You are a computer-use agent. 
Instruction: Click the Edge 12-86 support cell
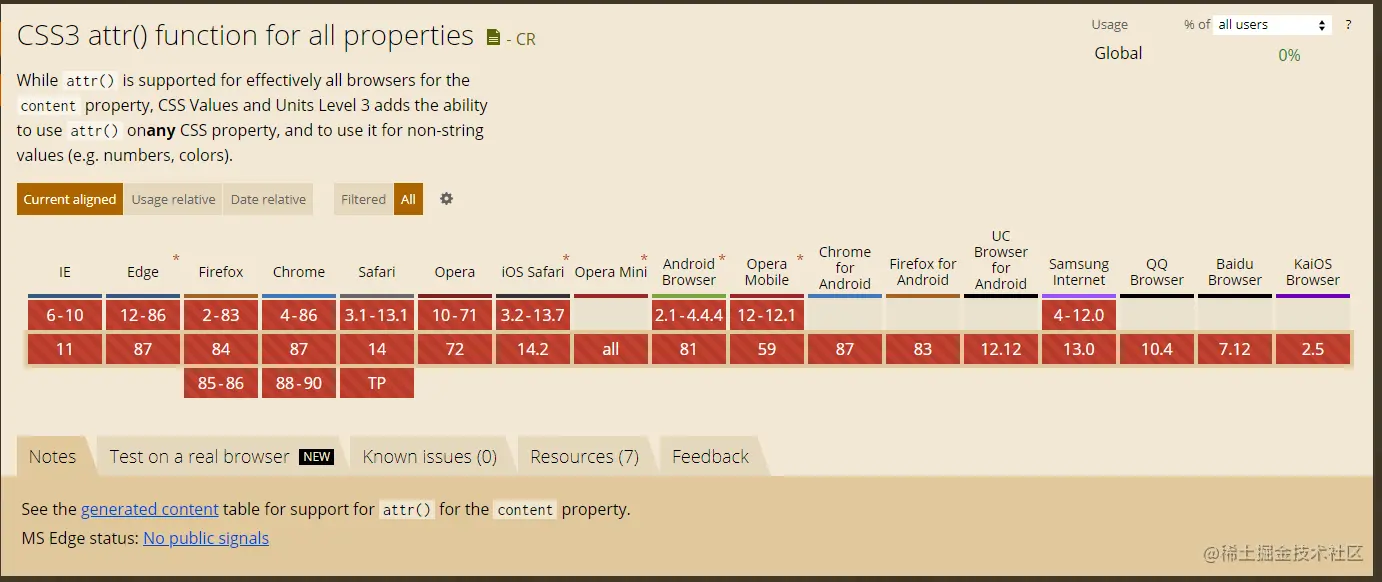143,315
